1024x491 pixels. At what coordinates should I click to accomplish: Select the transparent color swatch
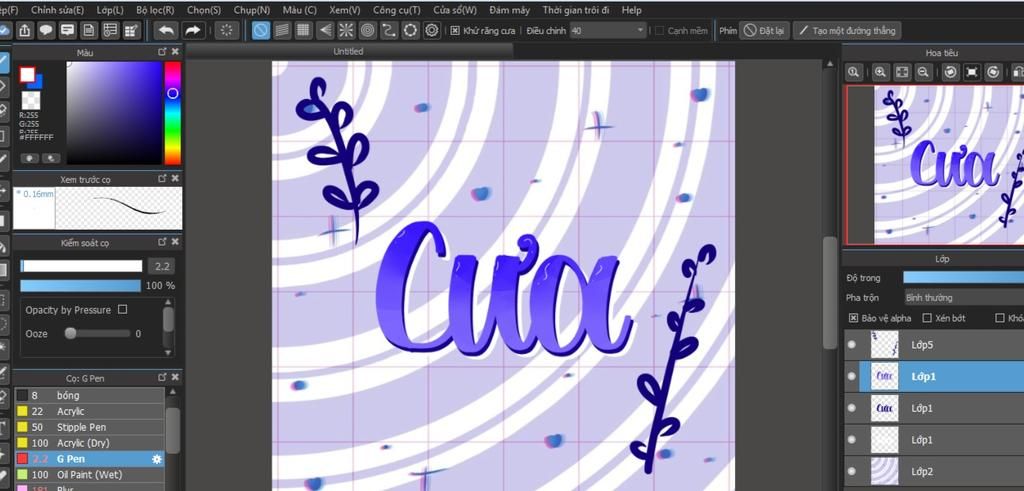(31, 100)
